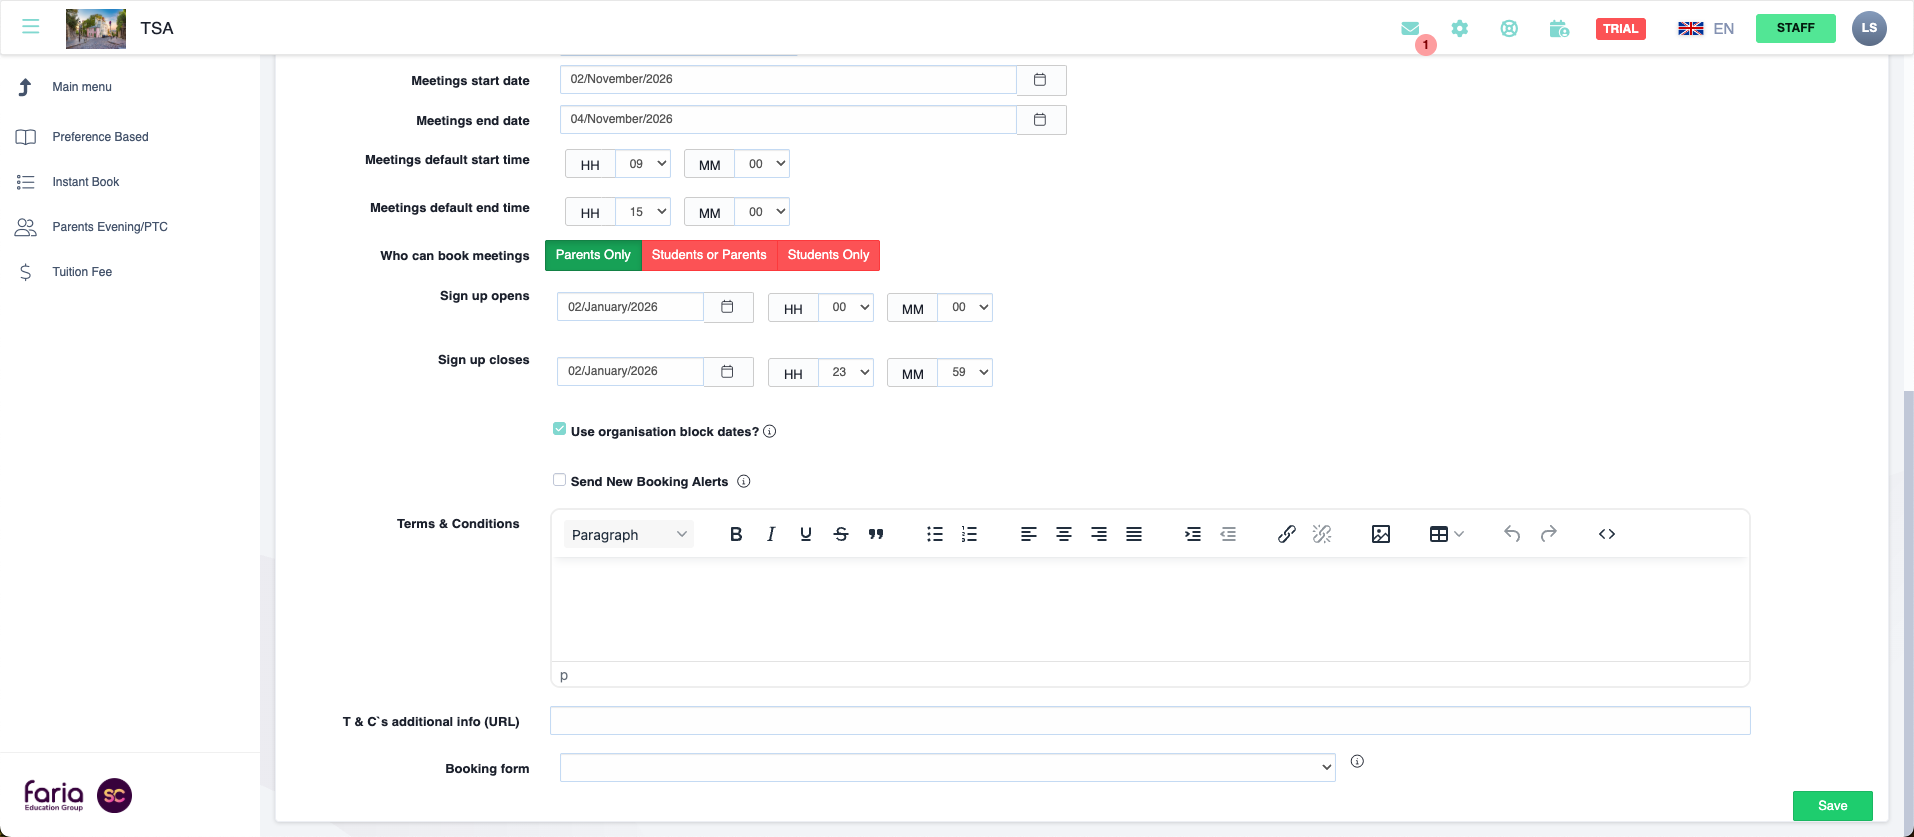Select Students or Parents booking option
This screenshot has height=837, width=1914.
point(709,255)
